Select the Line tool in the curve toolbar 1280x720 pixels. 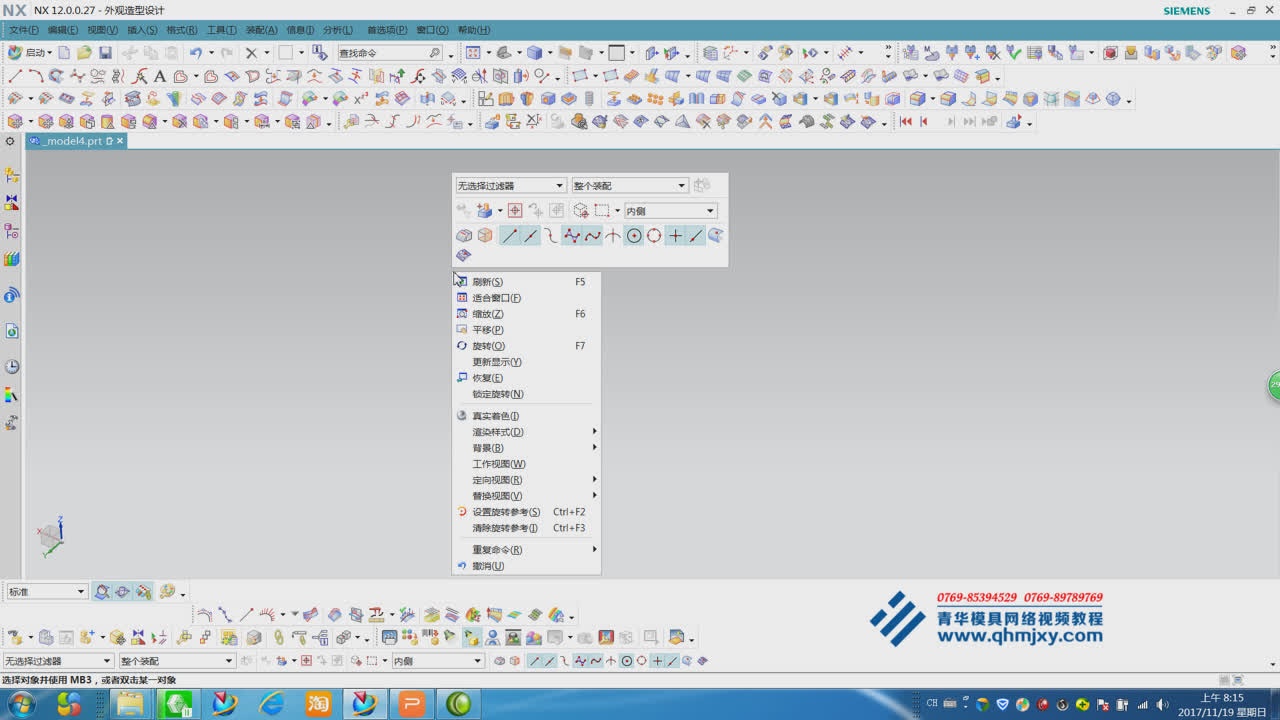click(x=15, y=76)
